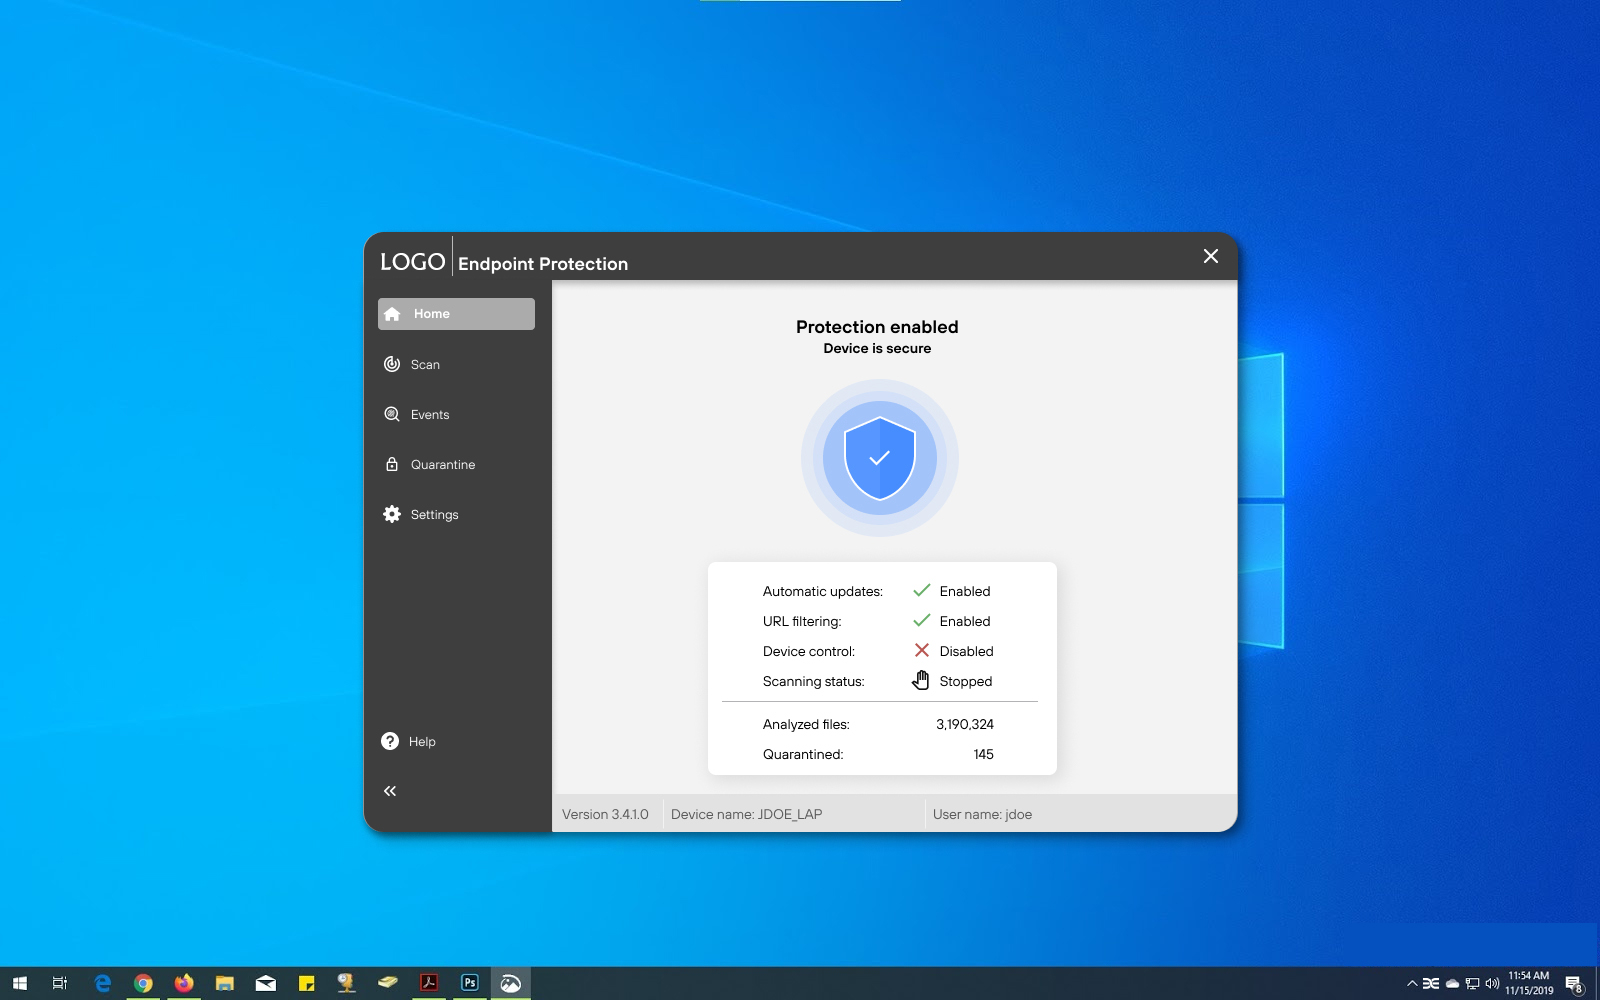The width and height of the screenshot is (1600, 1000).
Task: Open Photoshop from the taskbar
Action: click(470, 983)
